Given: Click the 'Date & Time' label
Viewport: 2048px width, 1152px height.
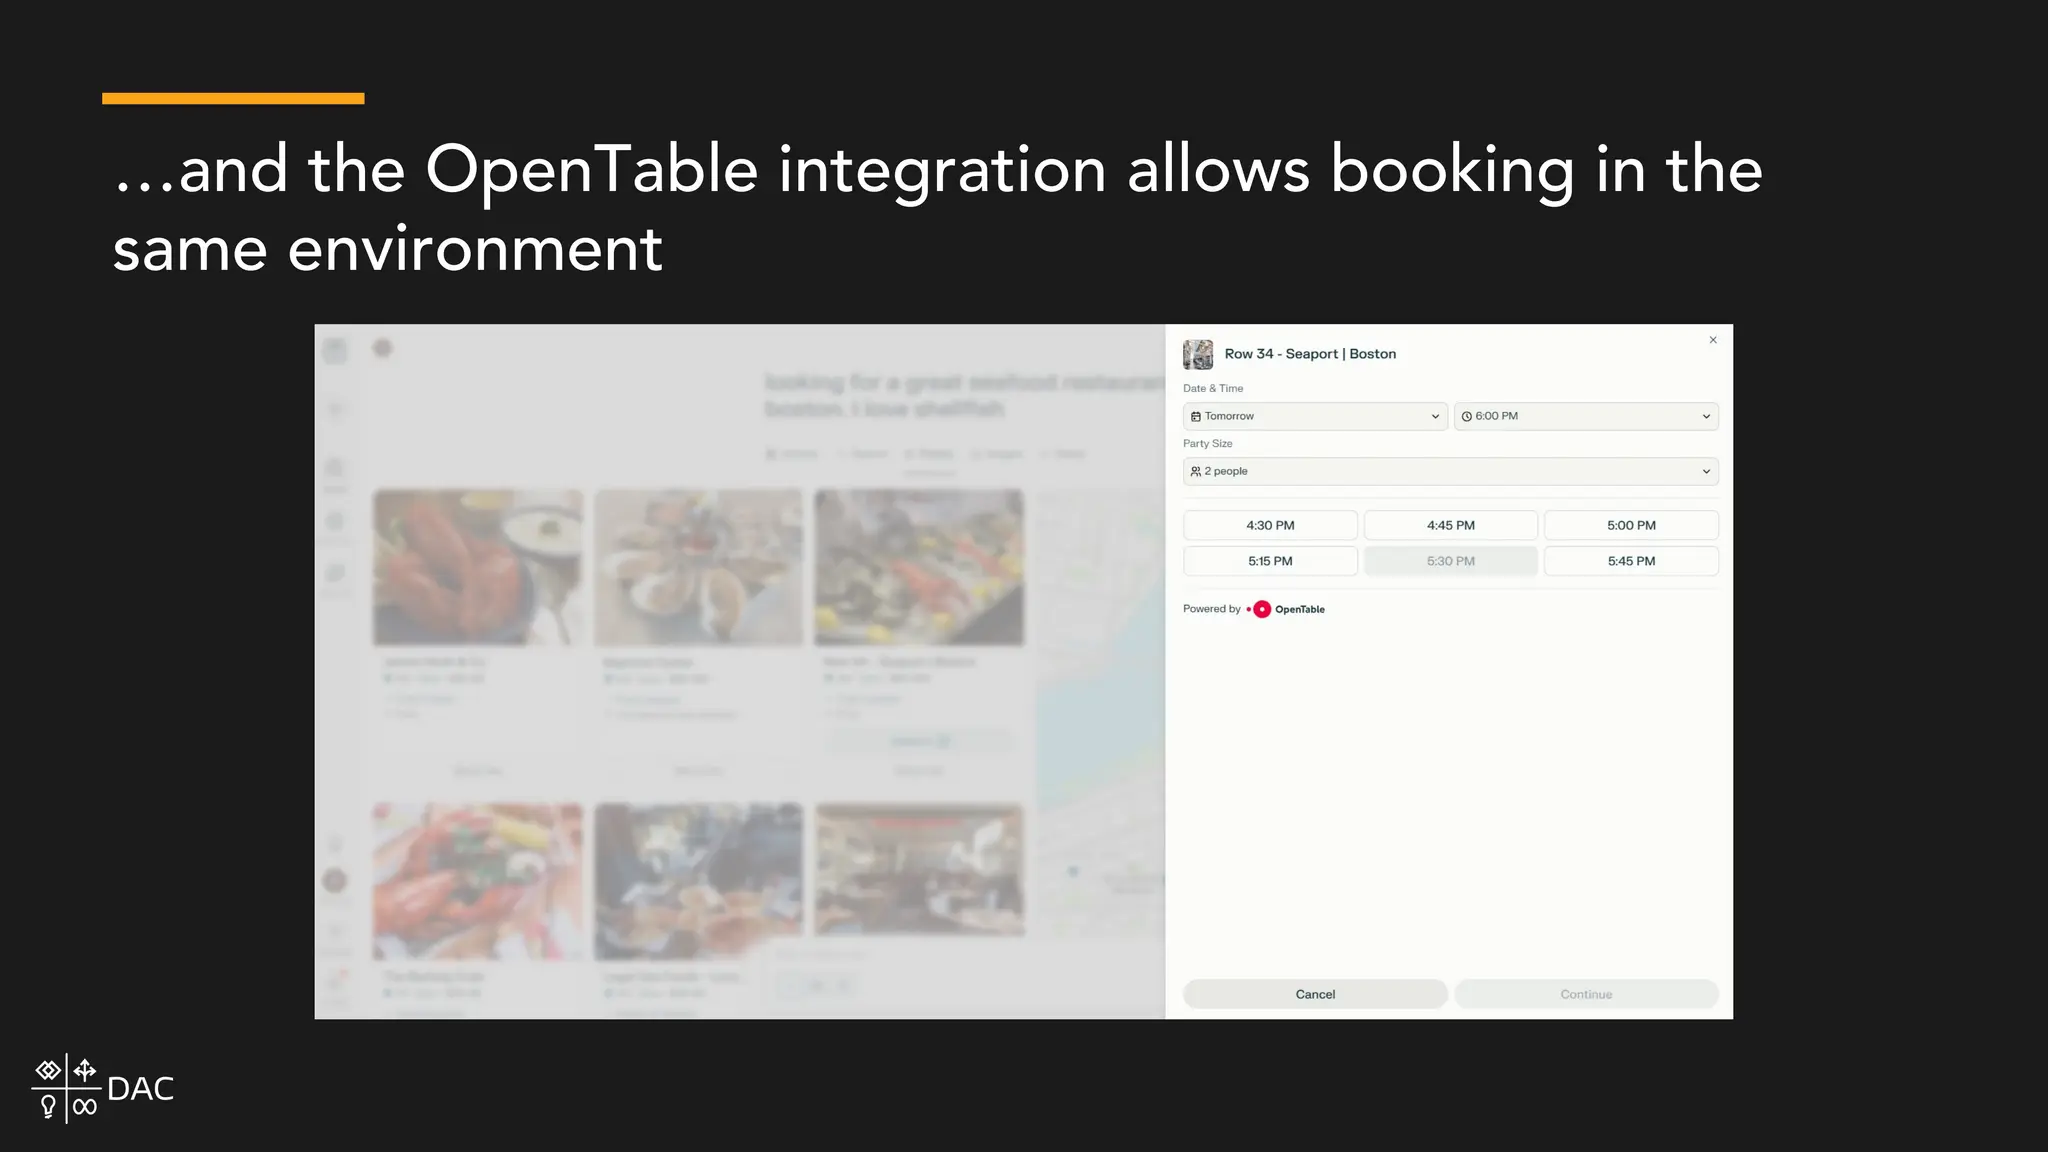Looking at the screenshot, I should (x=1213, y=388).
